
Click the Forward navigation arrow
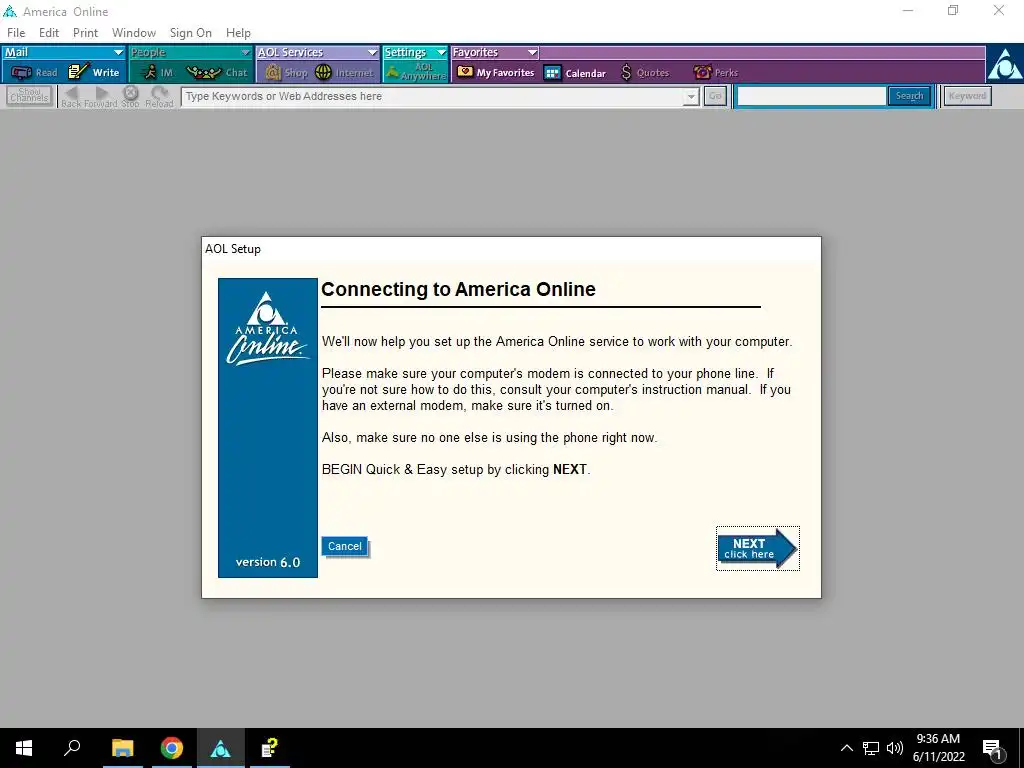tap(101, 97)
